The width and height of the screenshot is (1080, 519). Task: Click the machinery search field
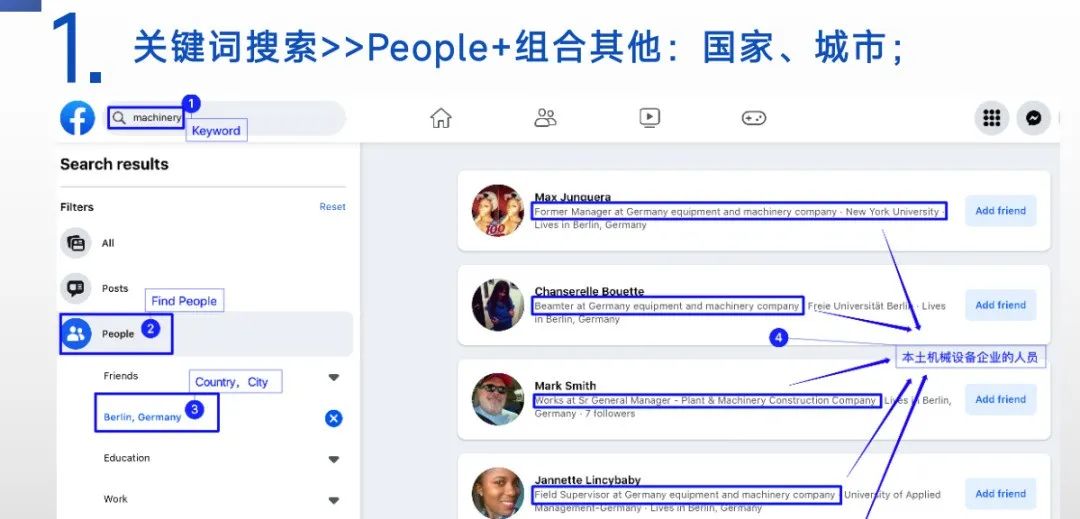click(225, 118)
